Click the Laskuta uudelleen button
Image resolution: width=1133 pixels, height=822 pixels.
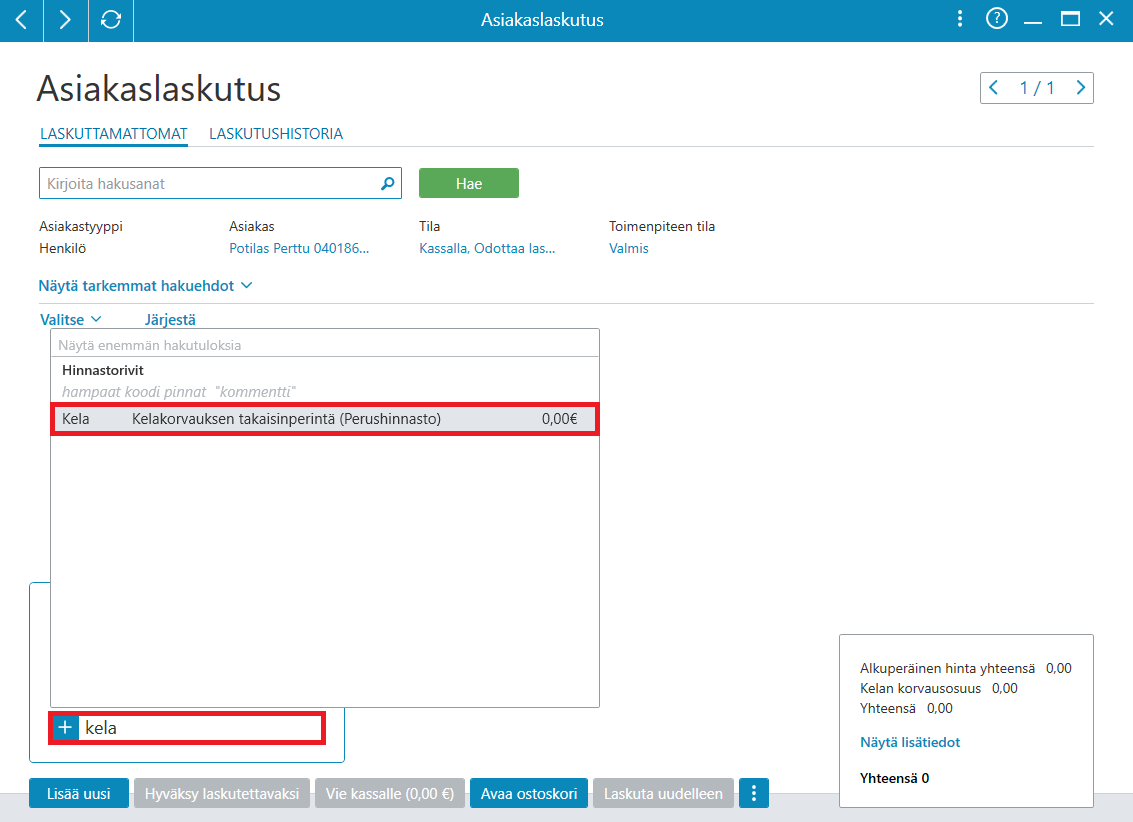click(x=663, y=793)
